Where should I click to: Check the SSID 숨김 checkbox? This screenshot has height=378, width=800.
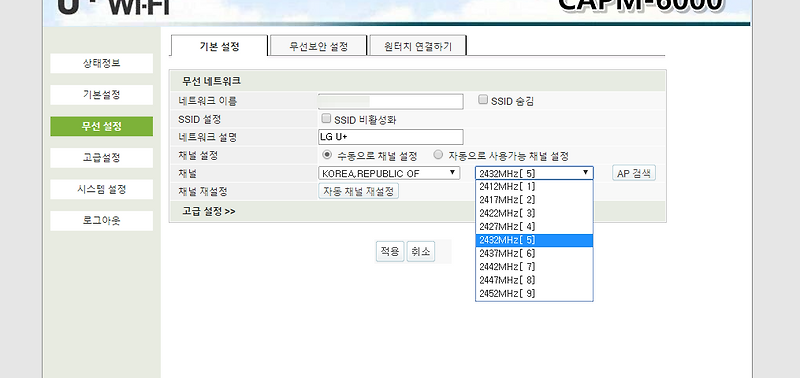[483, 100]
